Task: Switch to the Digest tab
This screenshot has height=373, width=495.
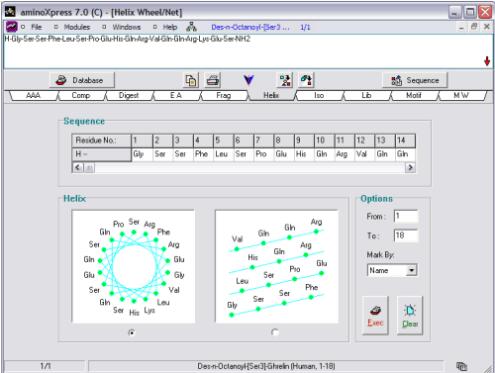Action: 129,95
